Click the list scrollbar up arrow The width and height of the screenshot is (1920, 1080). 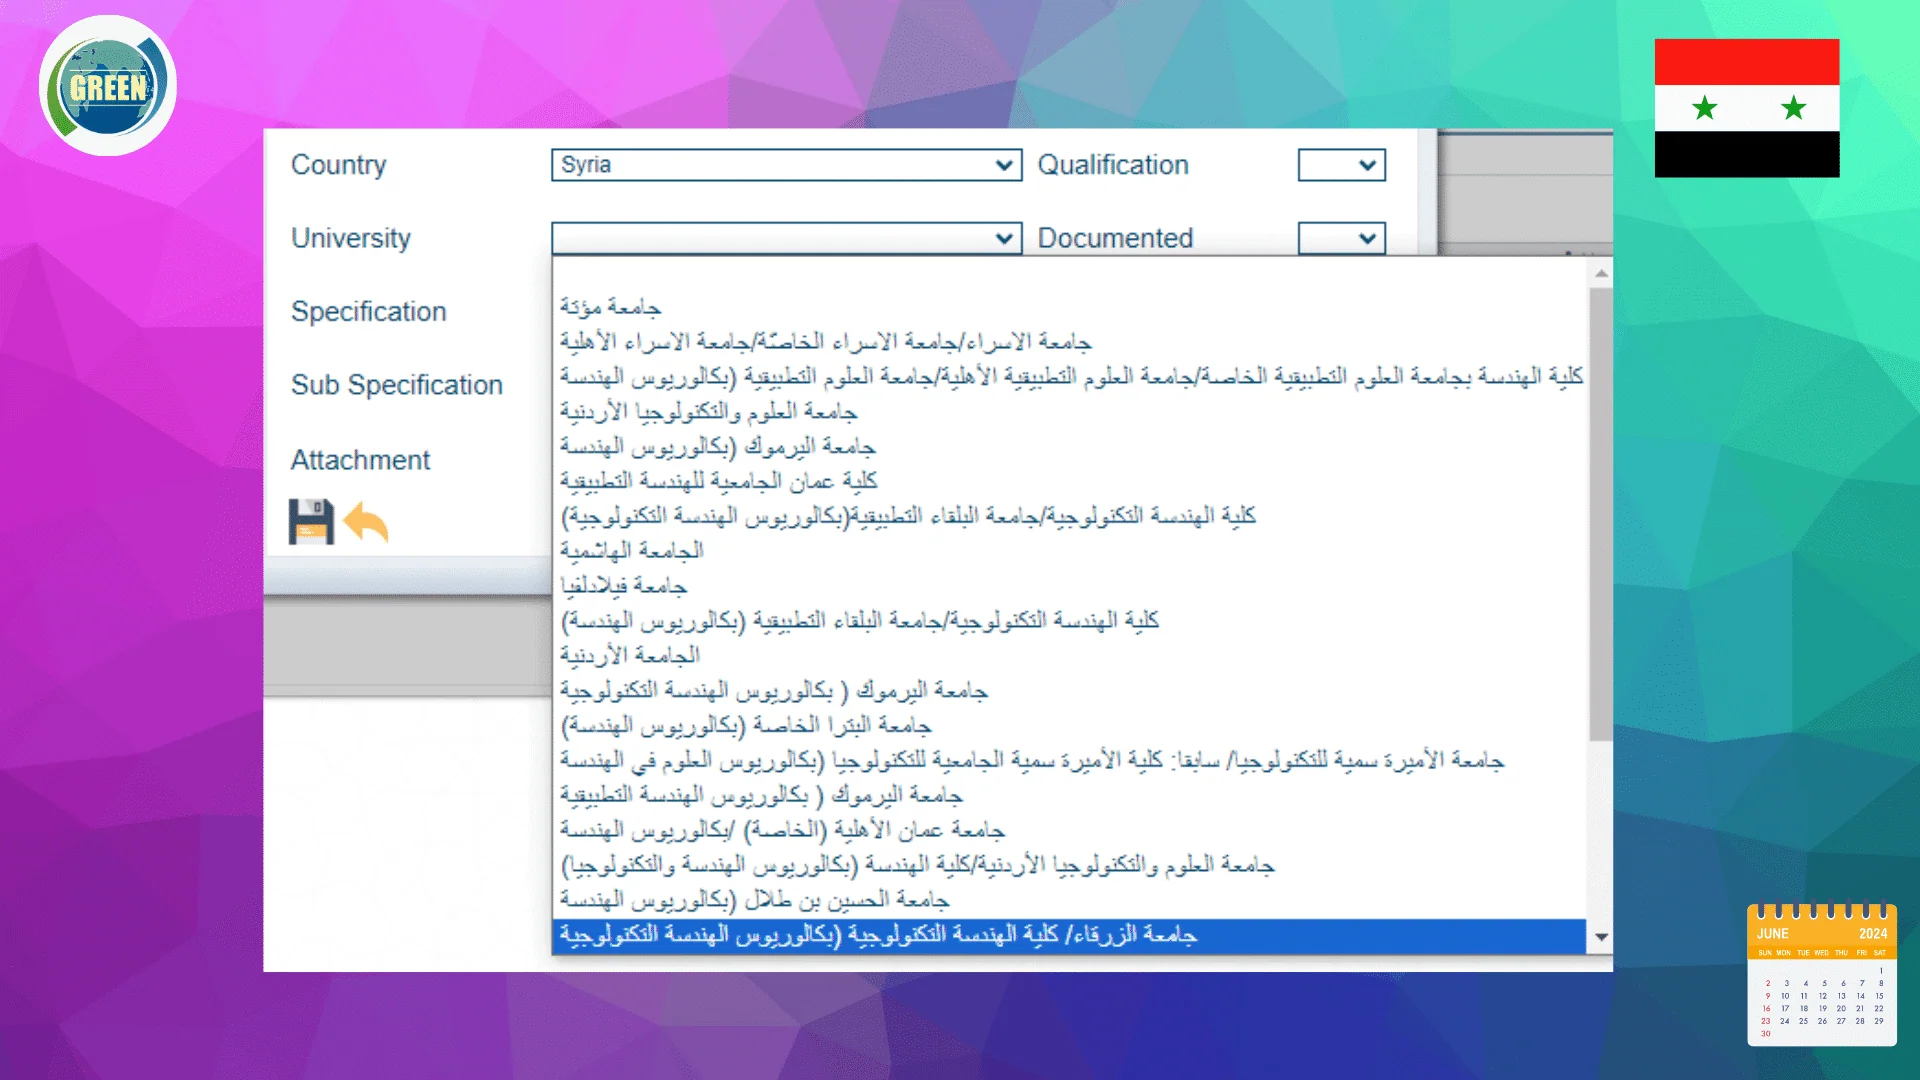pyautogui.click(x=1601, y=273)
